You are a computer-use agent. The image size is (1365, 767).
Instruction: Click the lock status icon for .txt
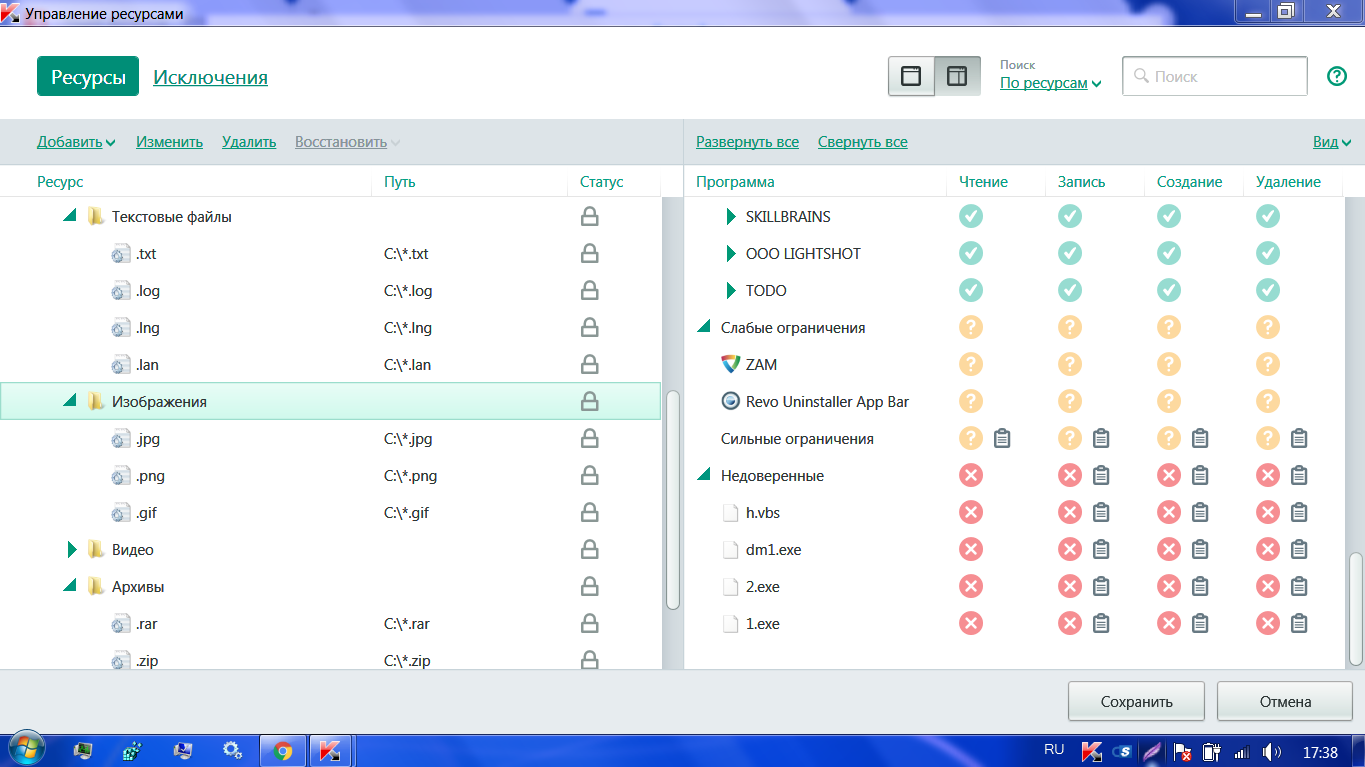coord(590,254)
